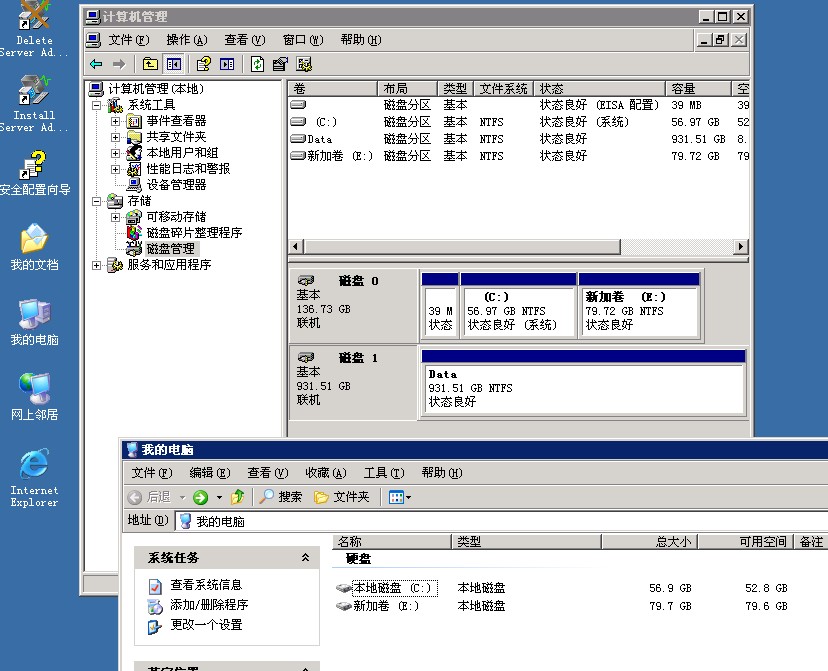Click 文件夹 folders button in 我的电脑 toolbar
The width and height of the screenshot is (828, 671).
(342, 497)
